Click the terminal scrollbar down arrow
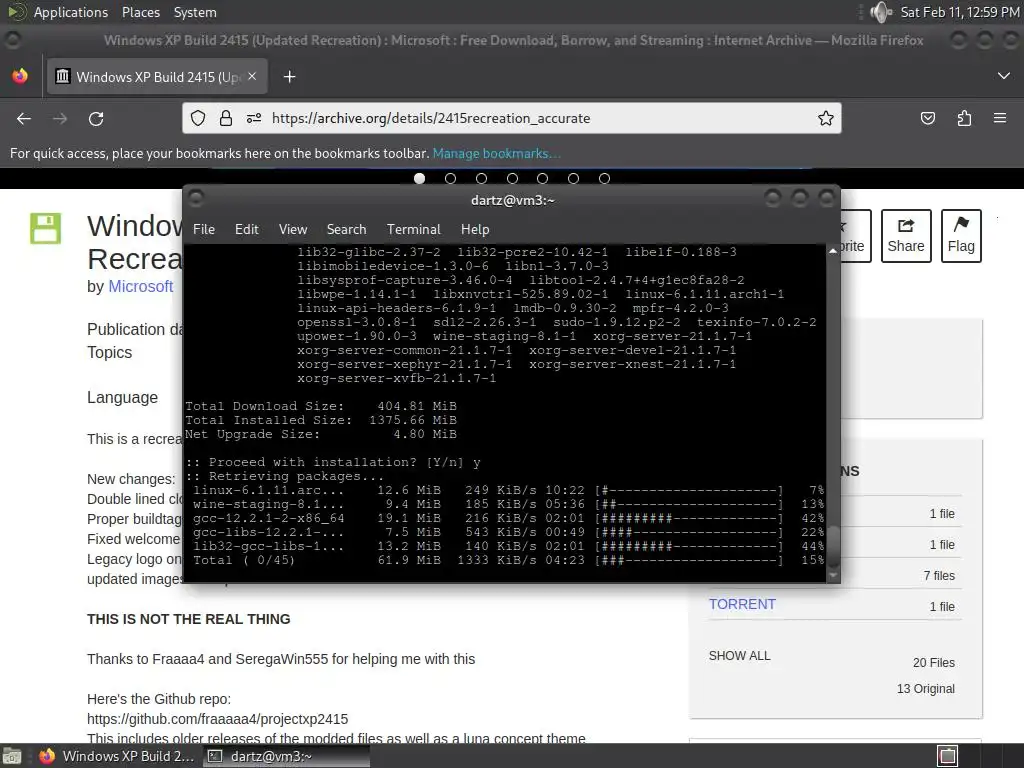This screenshot has width=1024, height=768. pyautogui.click(x=833, y=575)
